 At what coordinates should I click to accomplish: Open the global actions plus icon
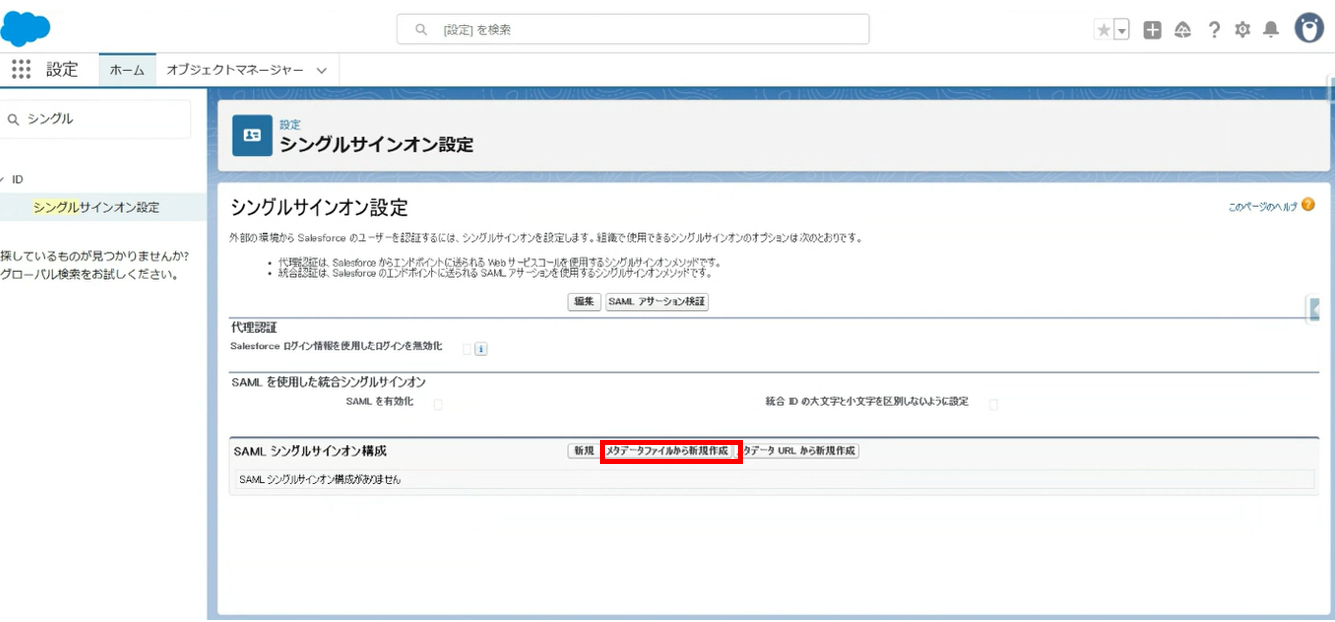[1152, 30]
